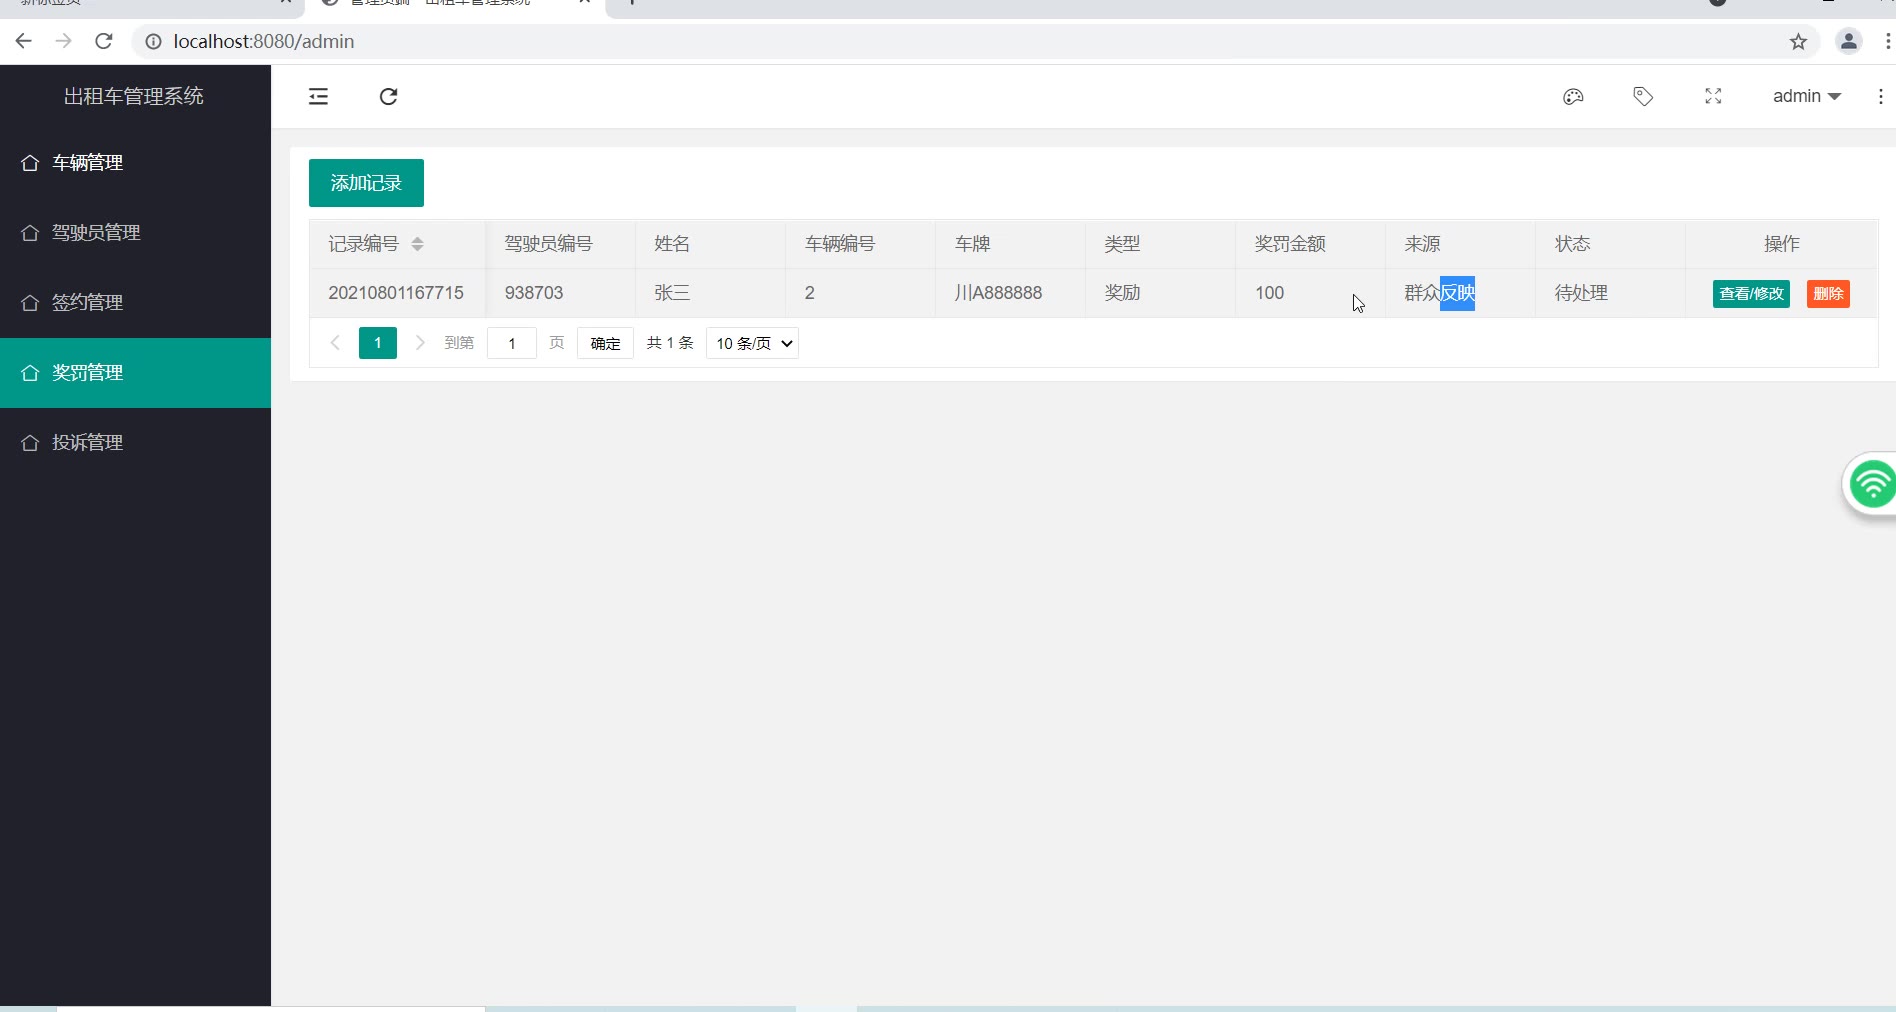Click 查看/修改 for record 20210801167715

click(1751, 294)
